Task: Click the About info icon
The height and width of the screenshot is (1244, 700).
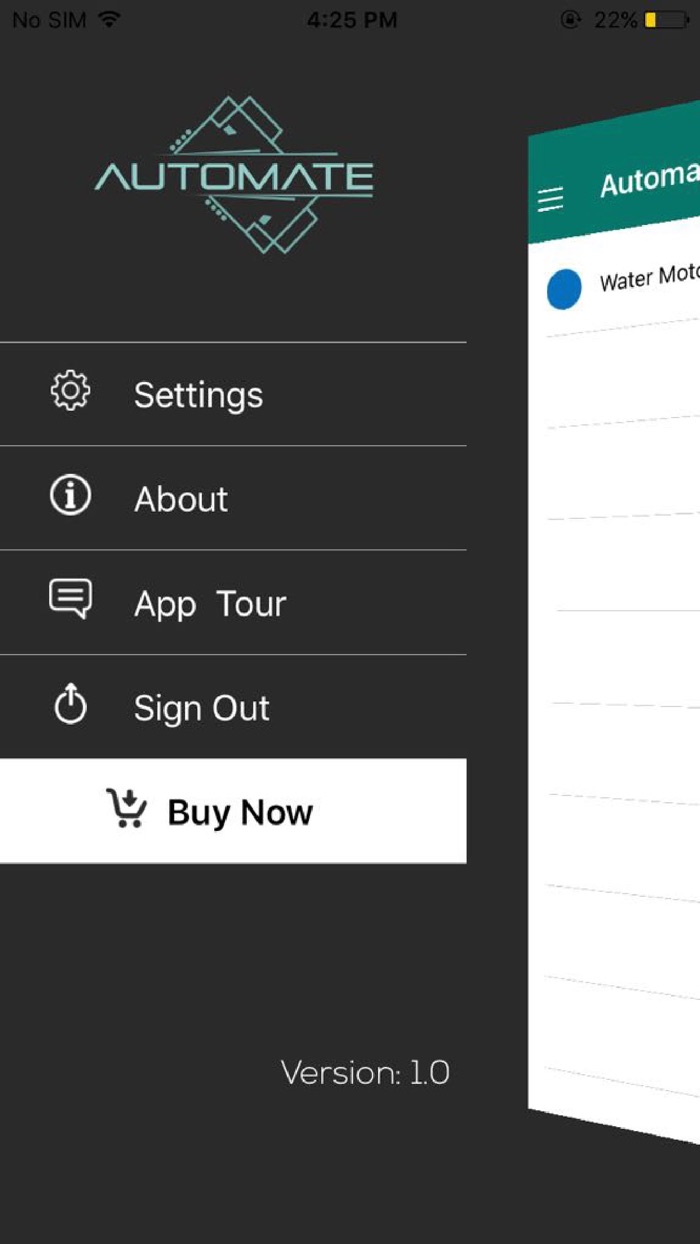Action: coord(69,497)
